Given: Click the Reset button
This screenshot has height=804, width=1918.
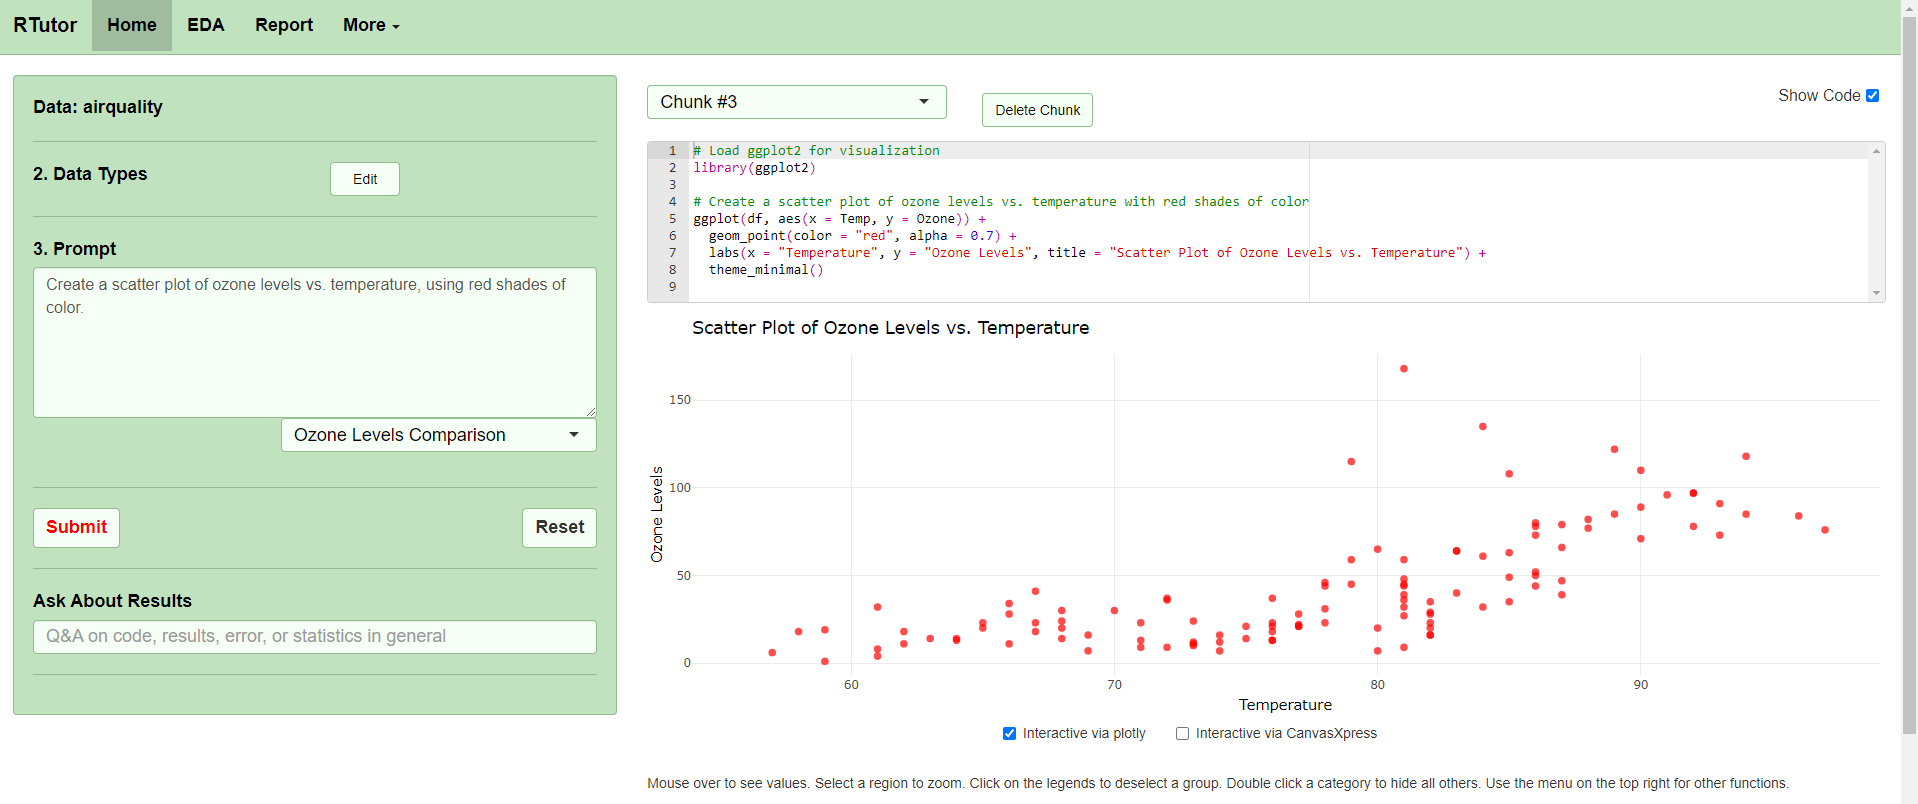Looking at the screenshot, I should [x=559, y=527].
